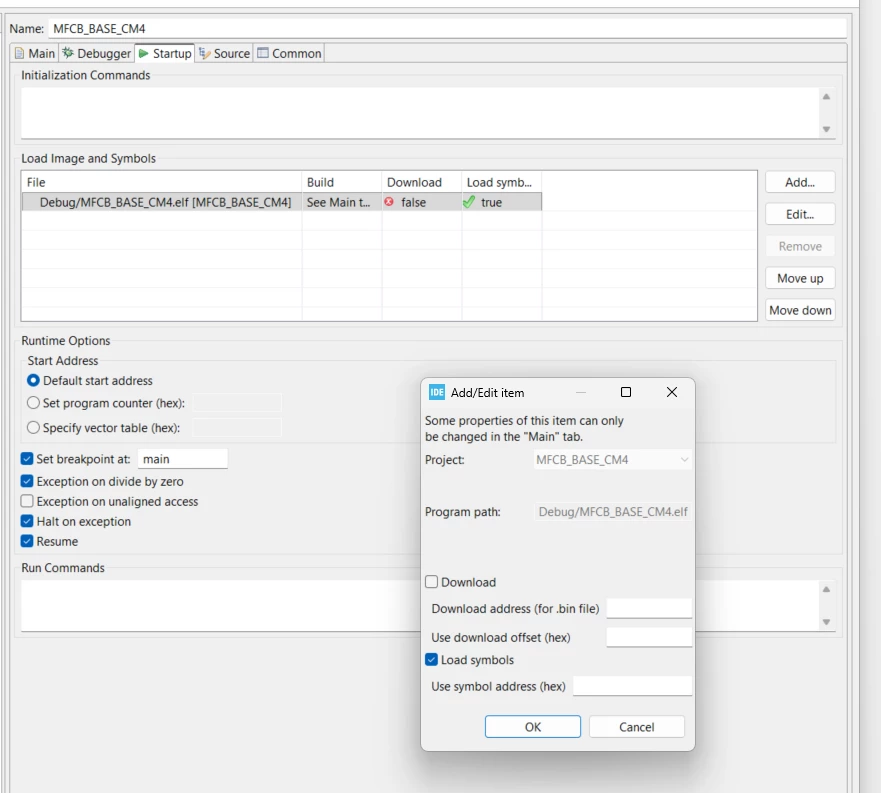Enable the Download checkbox in dialog
The height and width of the screenshot is (793, 881).
pyautogui.click(x=432, y=582)
